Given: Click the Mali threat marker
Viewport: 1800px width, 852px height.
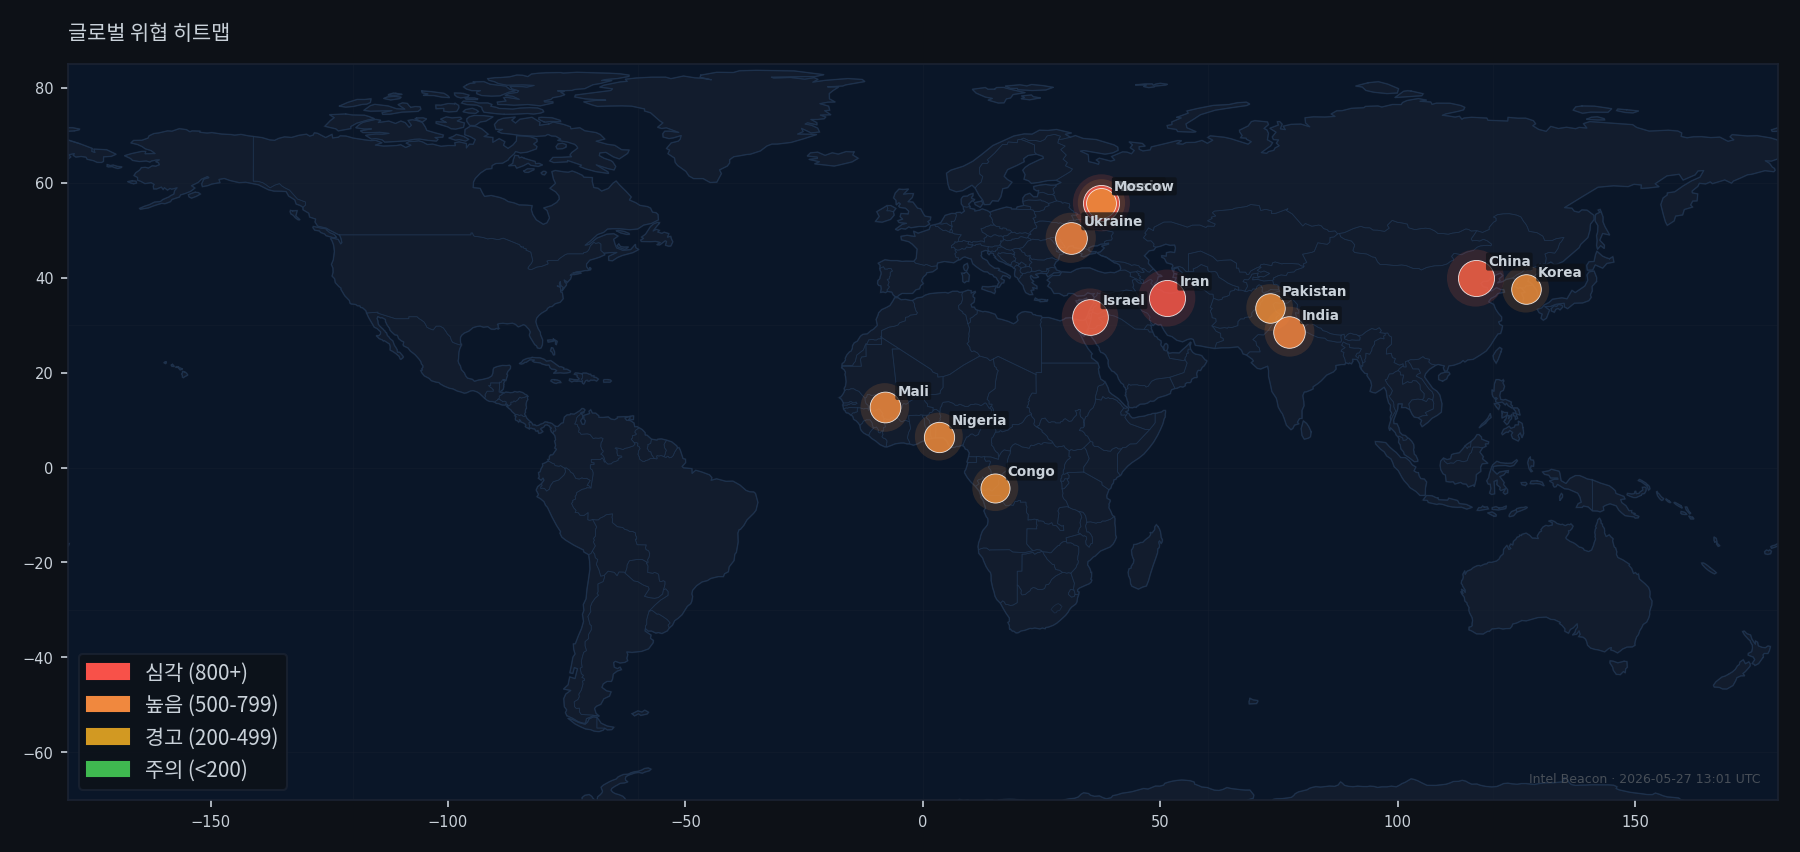Looking at the screenshot, I should coord(885,407).
